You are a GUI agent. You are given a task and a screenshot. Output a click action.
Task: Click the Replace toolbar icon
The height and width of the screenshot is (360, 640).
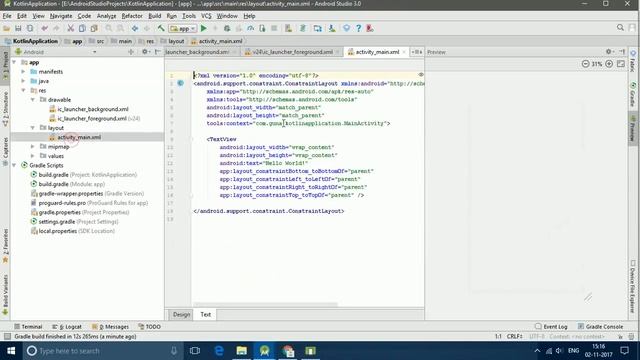(120, 29)
